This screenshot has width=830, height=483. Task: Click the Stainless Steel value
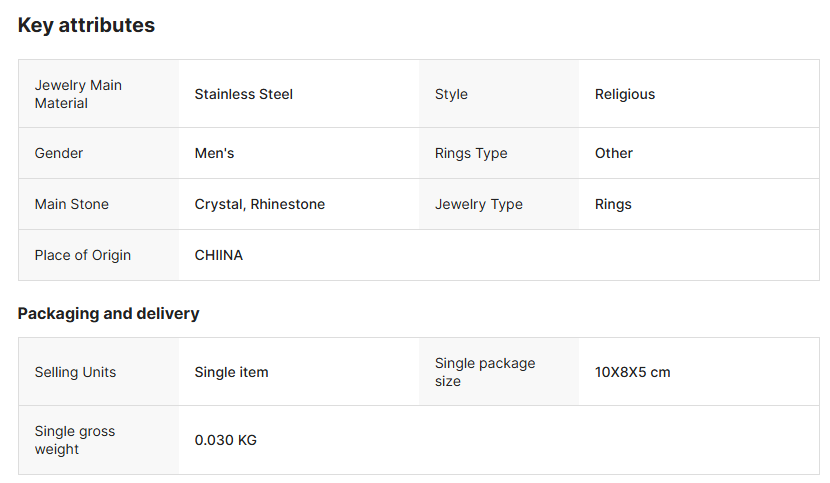tap(243, 94)
